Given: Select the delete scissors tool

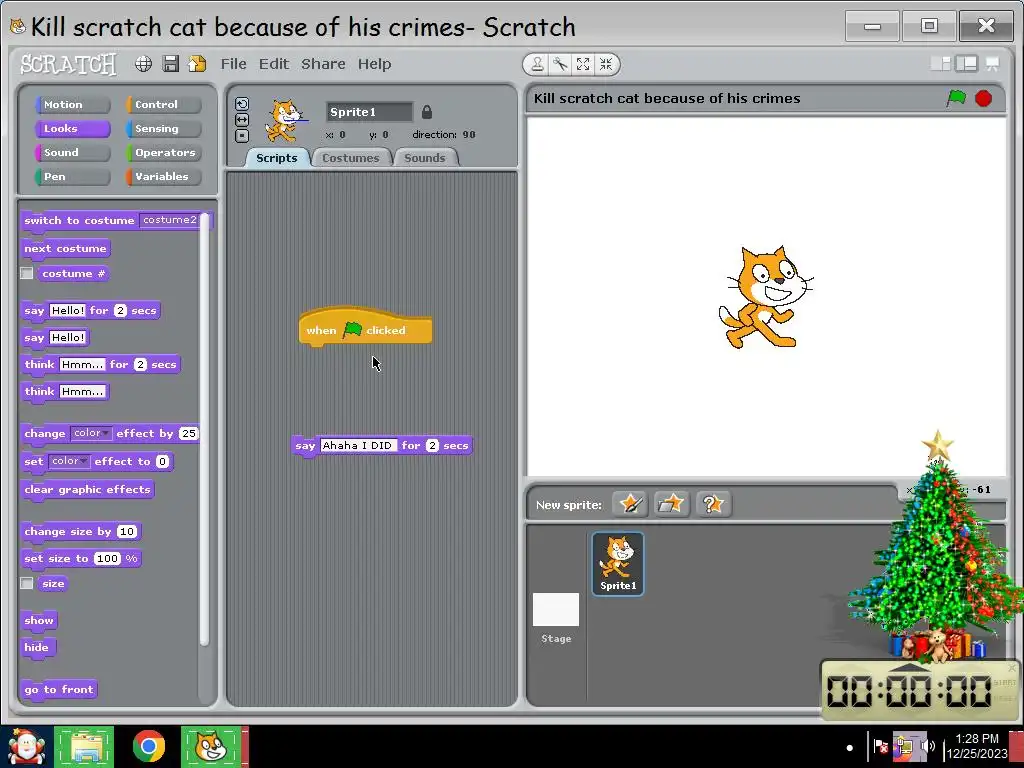Looking at the screenshot, I should point(560,64).
